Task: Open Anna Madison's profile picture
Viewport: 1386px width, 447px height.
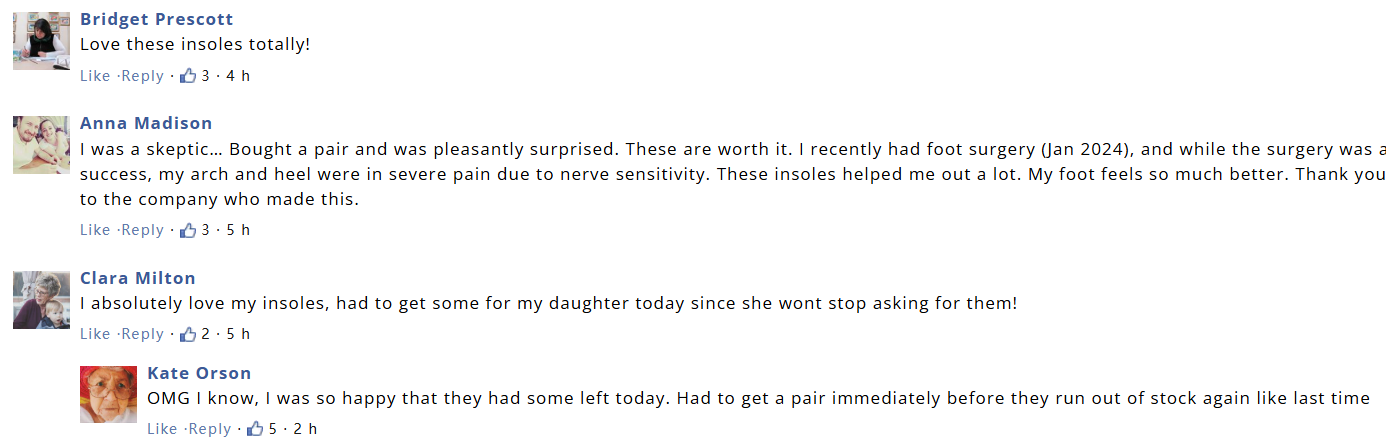Action: [41, 145]
